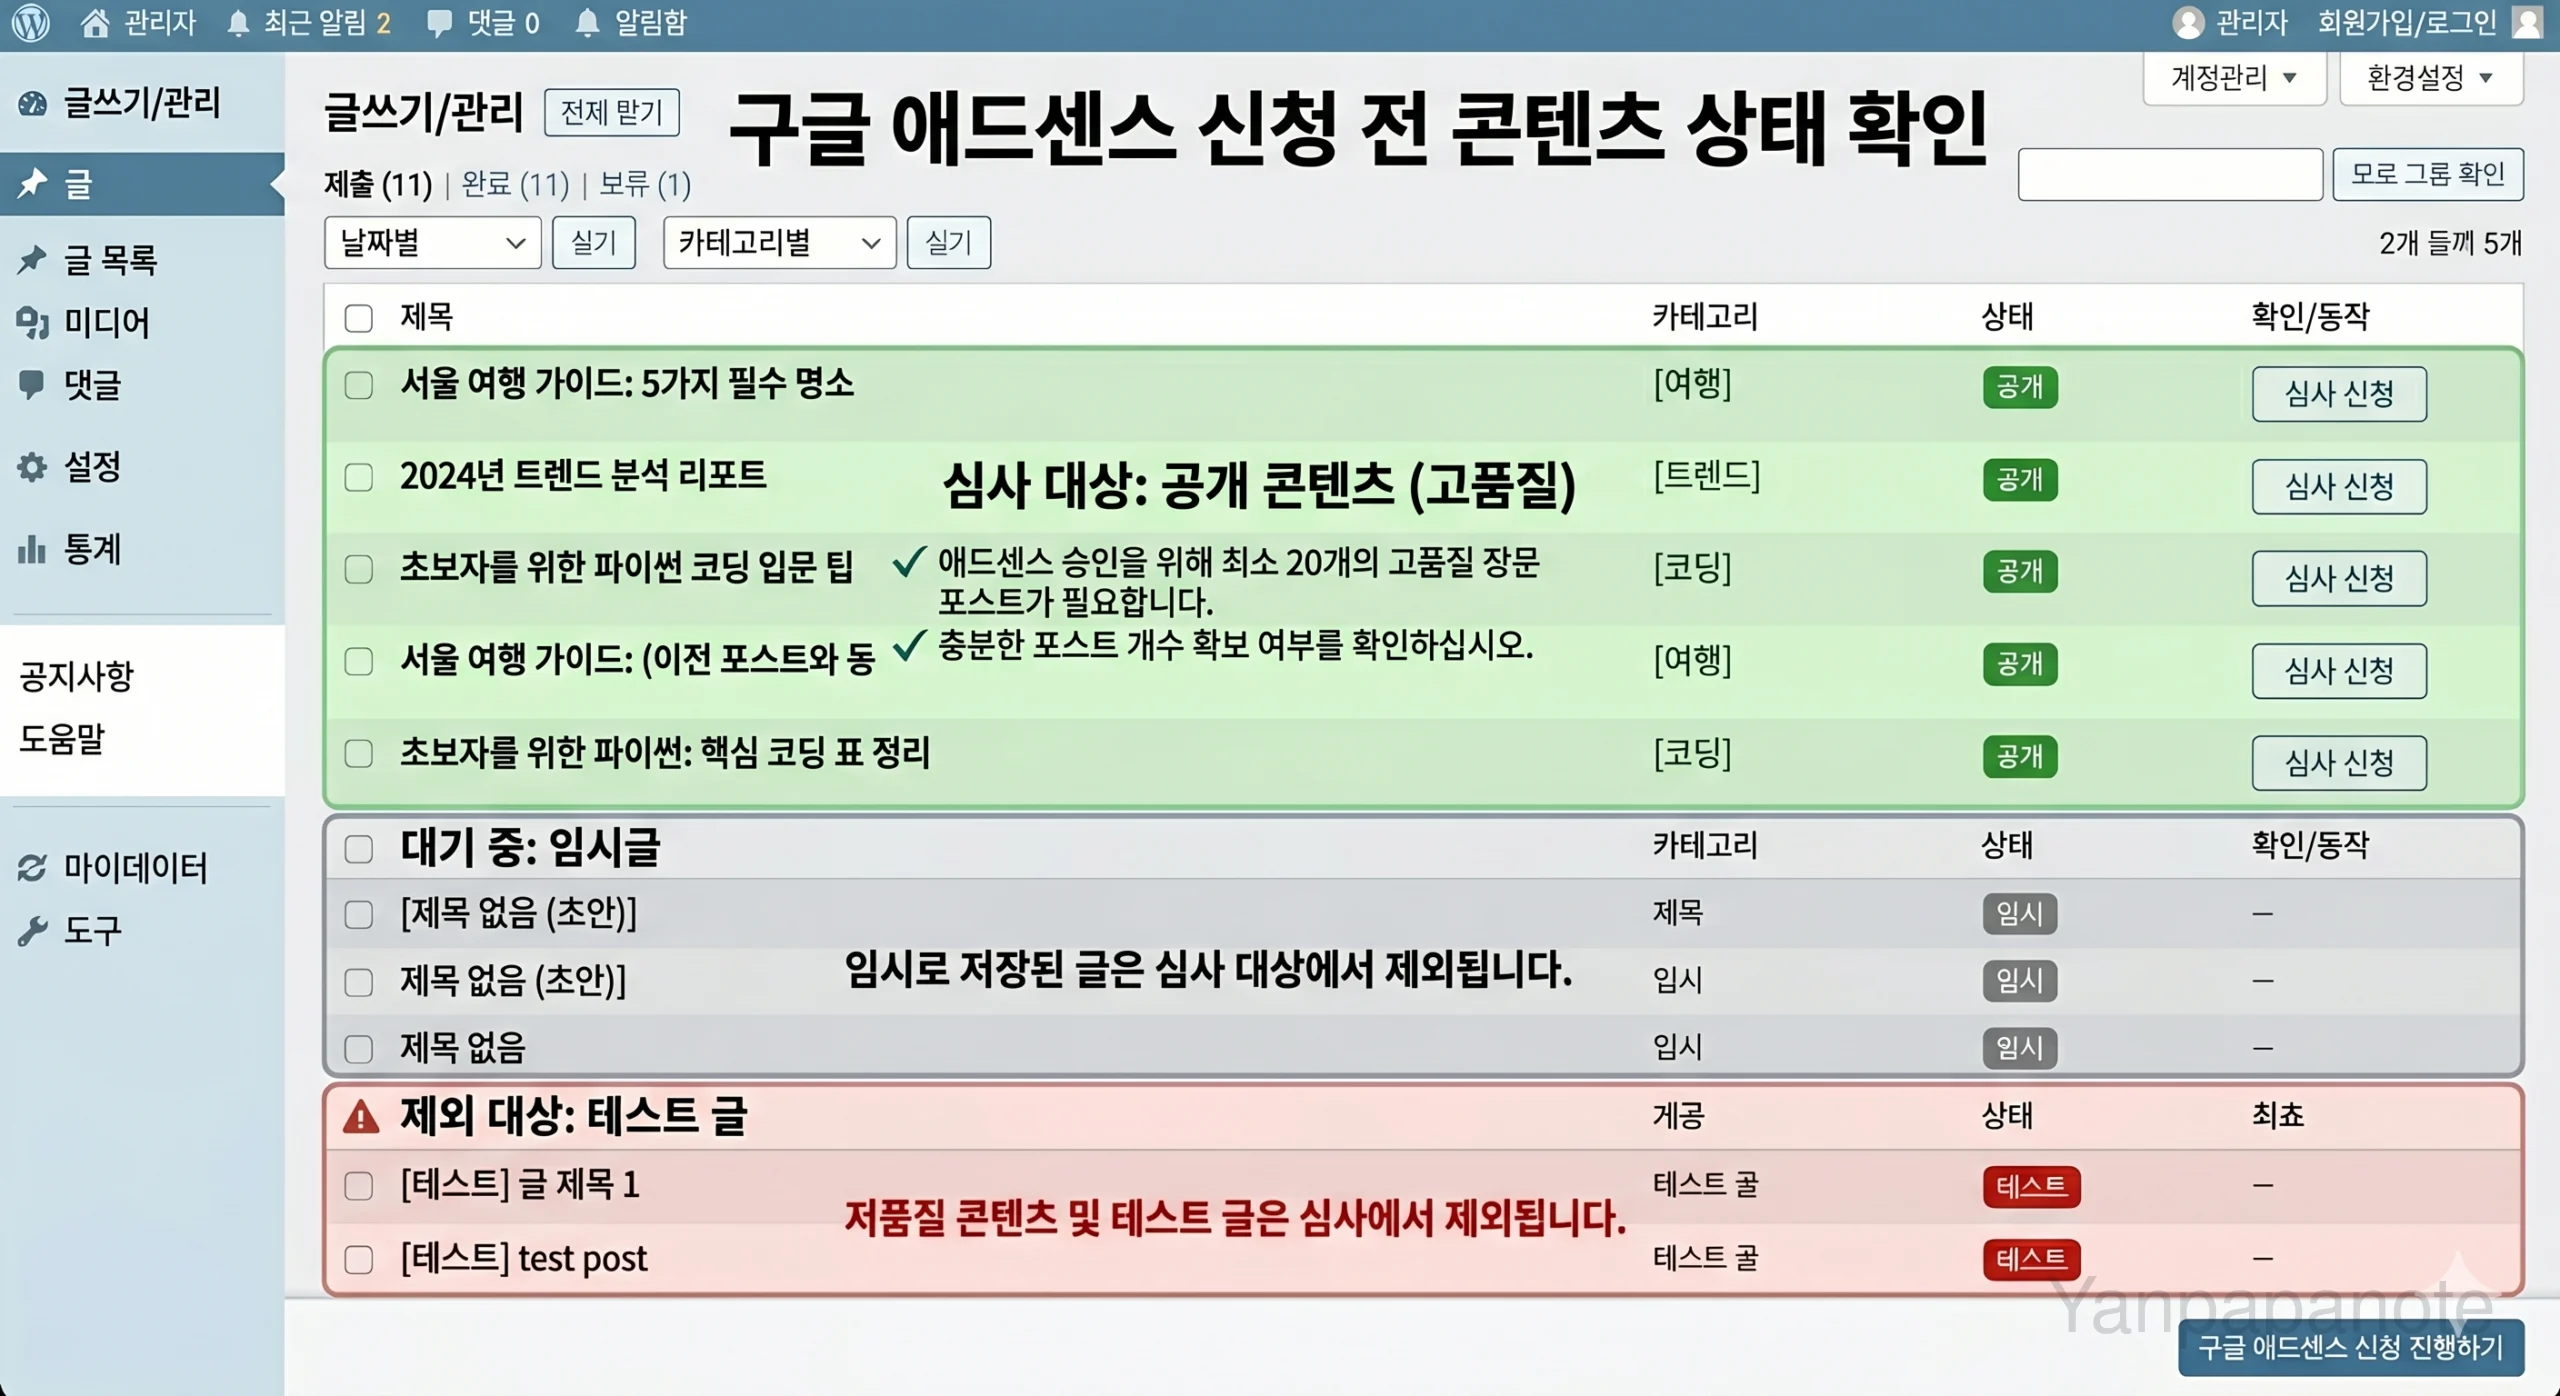The height and width of the screenshot is (1396, 2560).
Task: Switch to the 보류 (1) filter tab
Action: pos(645,185)
